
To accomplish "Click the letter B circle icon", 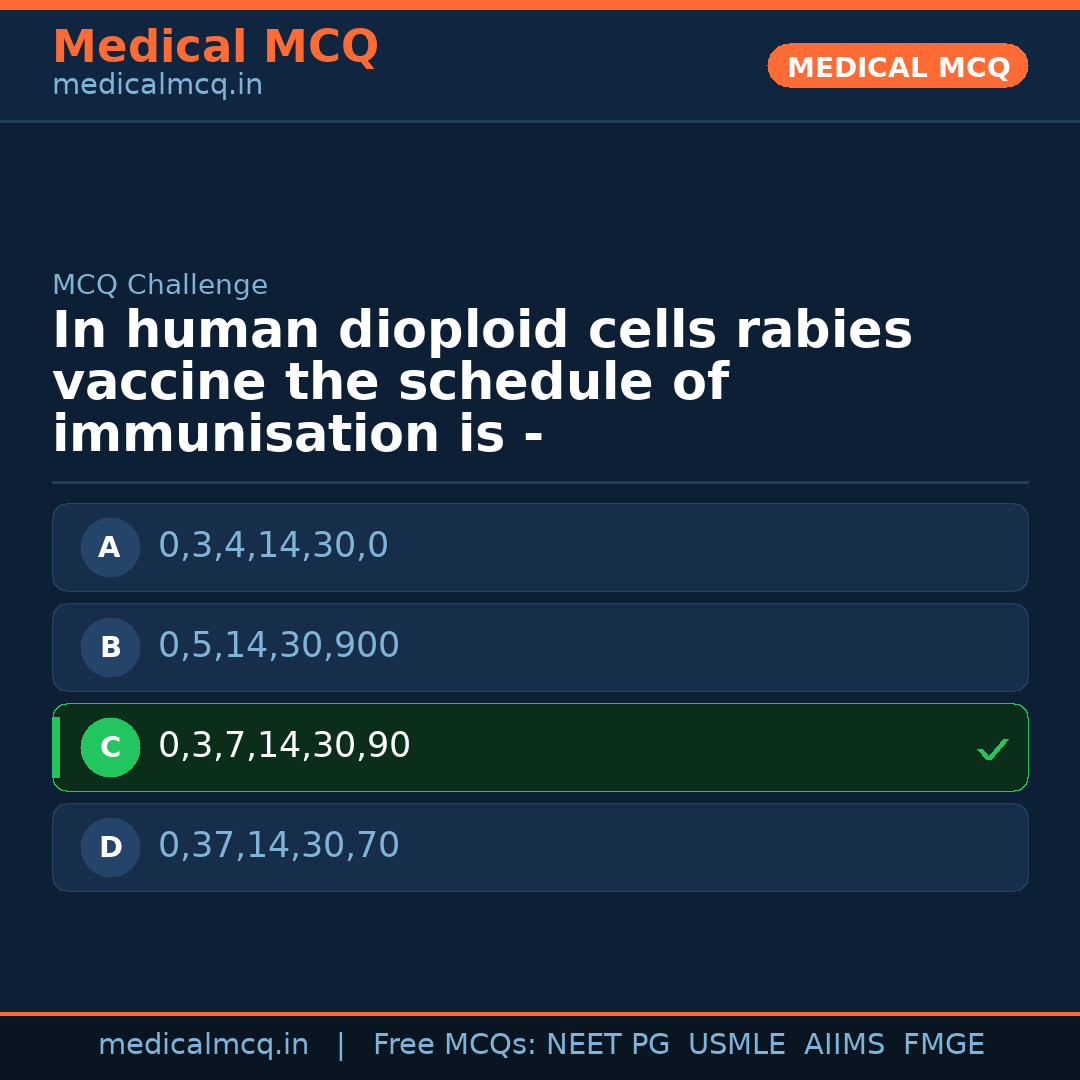I will [x=110, y=647].
